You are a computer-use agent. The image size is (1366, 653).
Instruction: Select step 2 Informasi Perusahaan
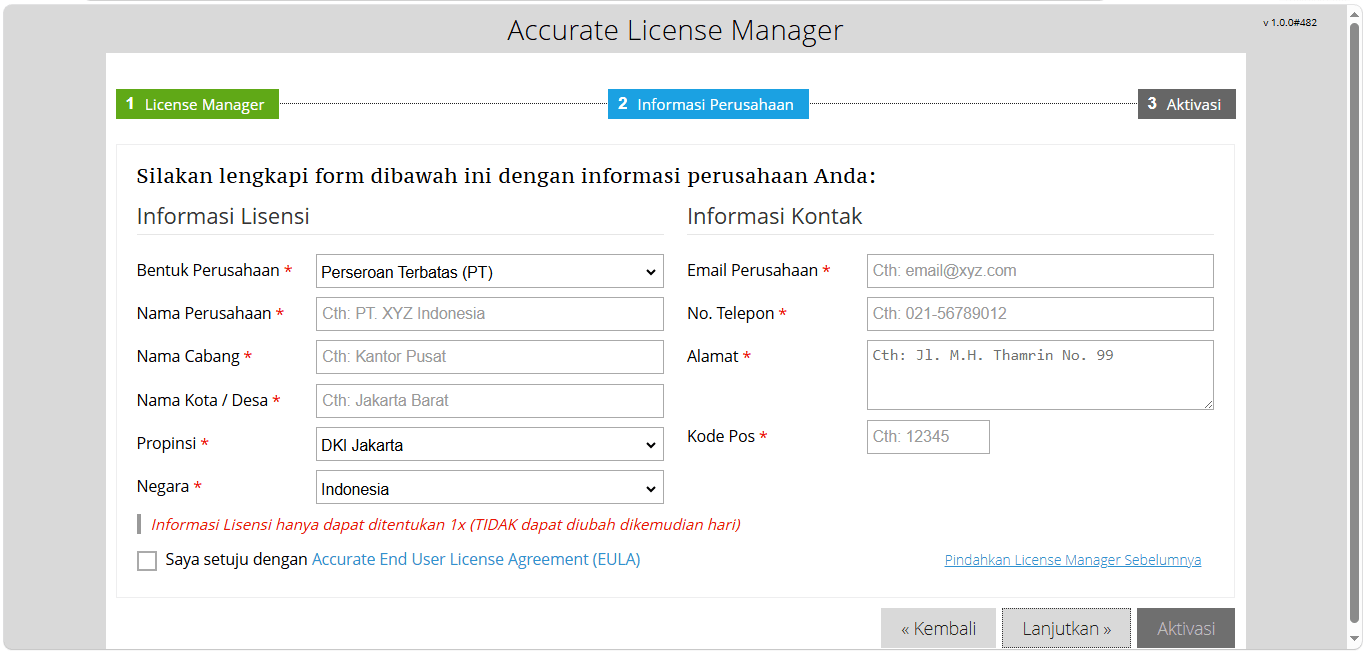pyautogui.click(x=708, y=104)
